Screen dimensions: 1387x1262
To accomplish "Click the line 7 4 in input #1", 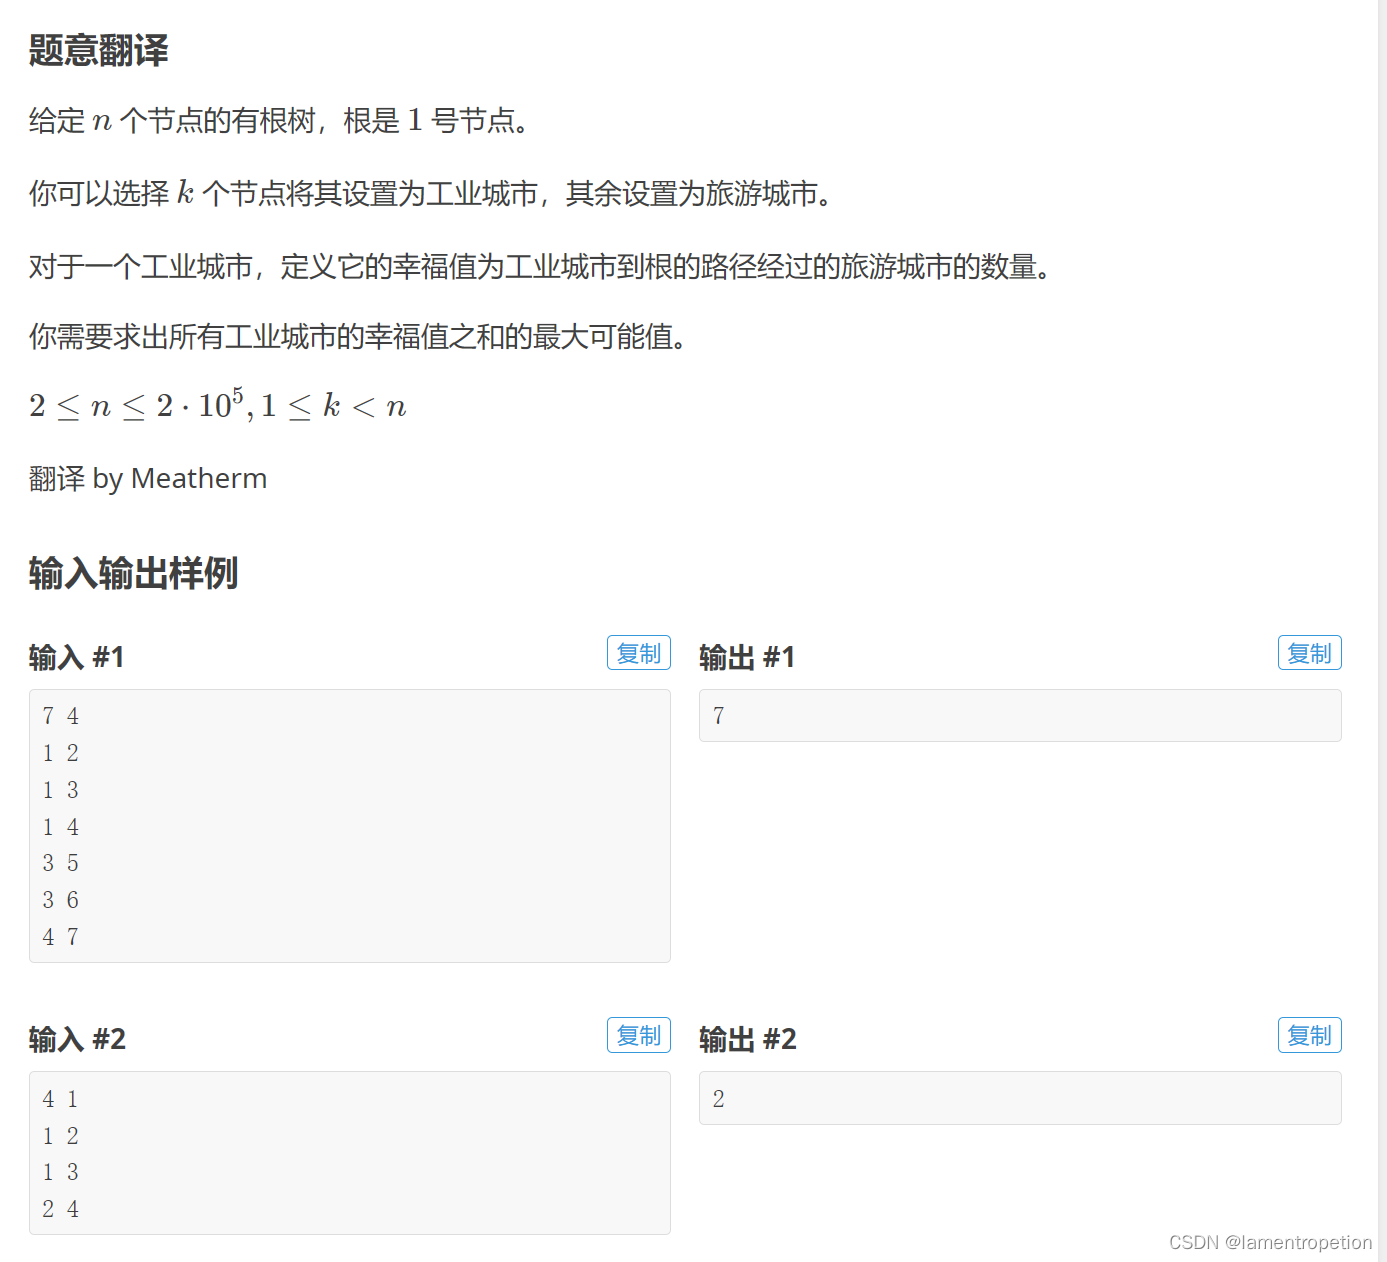I will pyautogui.click(x=60, y=716).
